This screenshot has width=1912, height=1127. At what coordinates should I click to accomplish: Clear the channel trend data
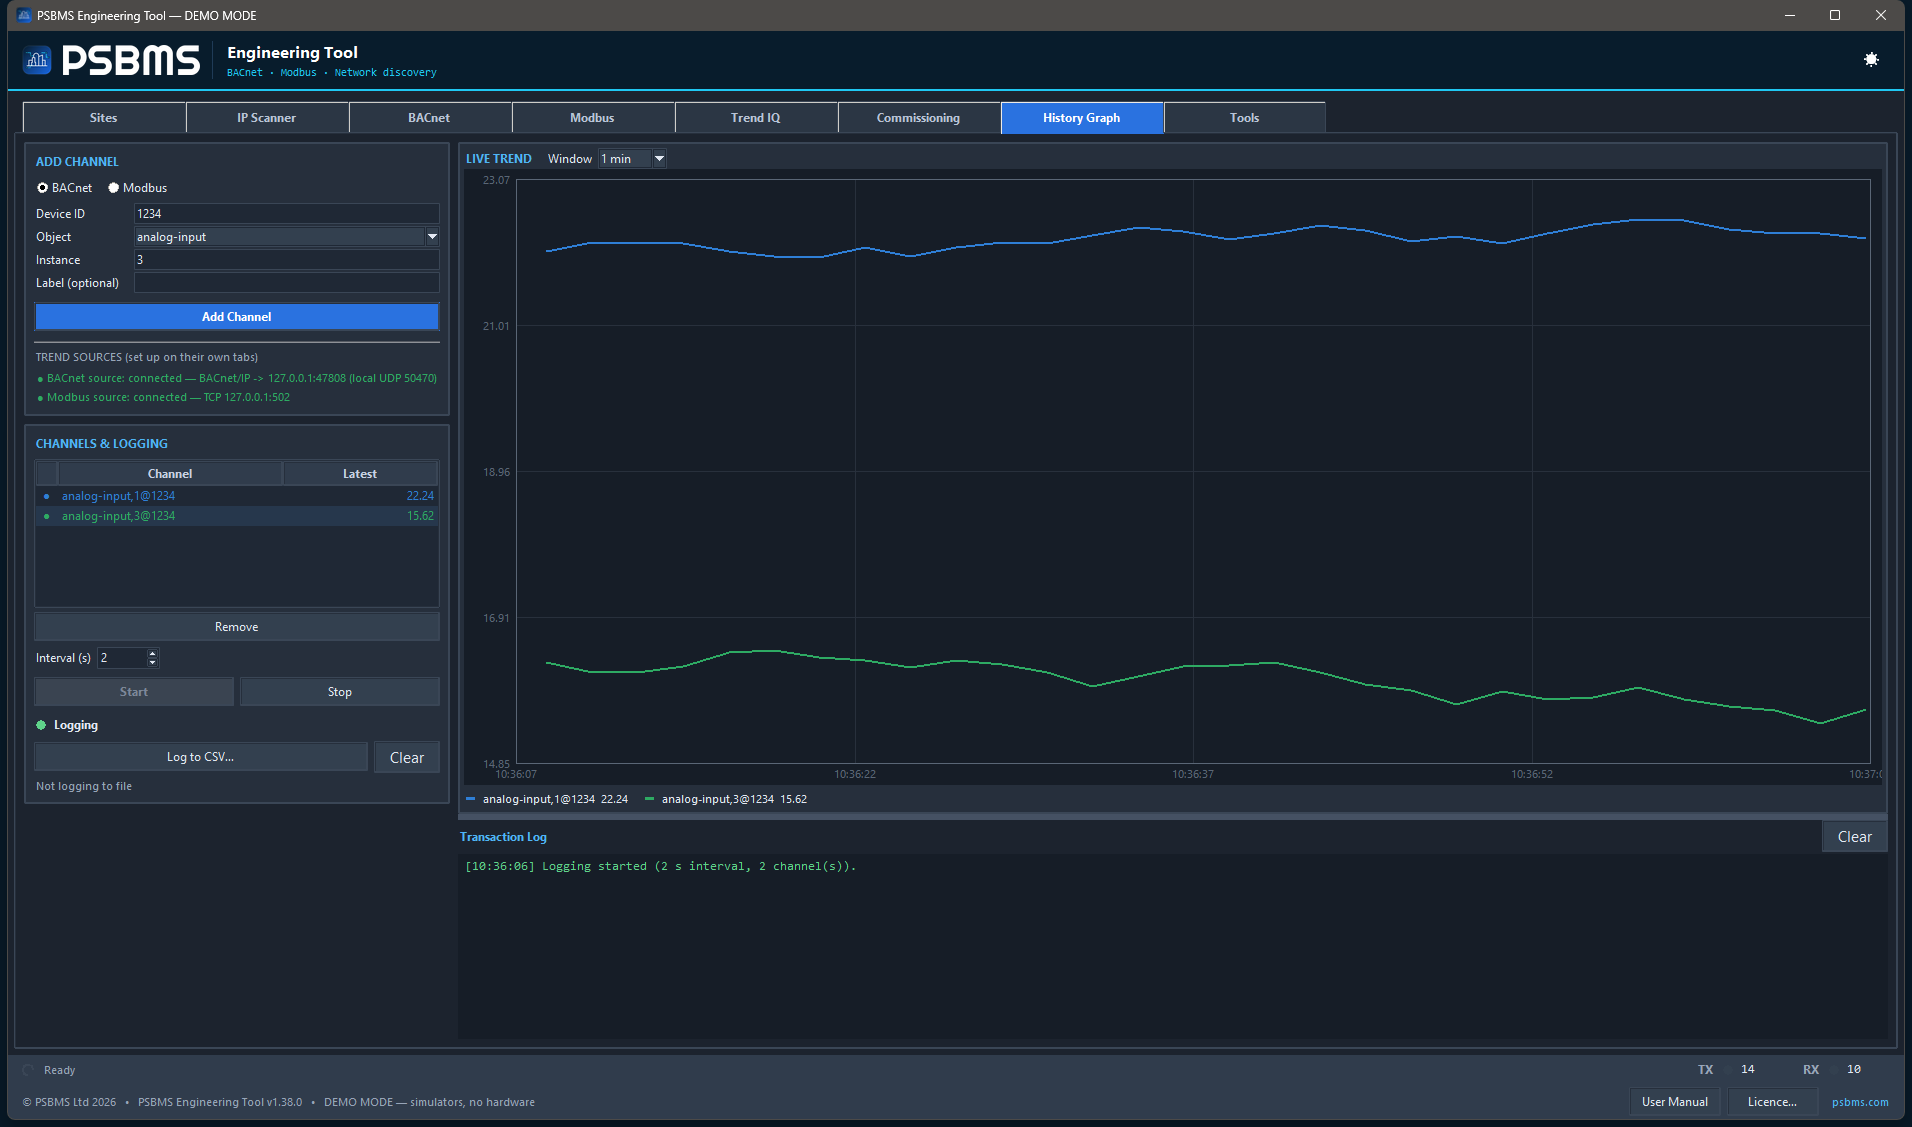click(x=407, y=757)
